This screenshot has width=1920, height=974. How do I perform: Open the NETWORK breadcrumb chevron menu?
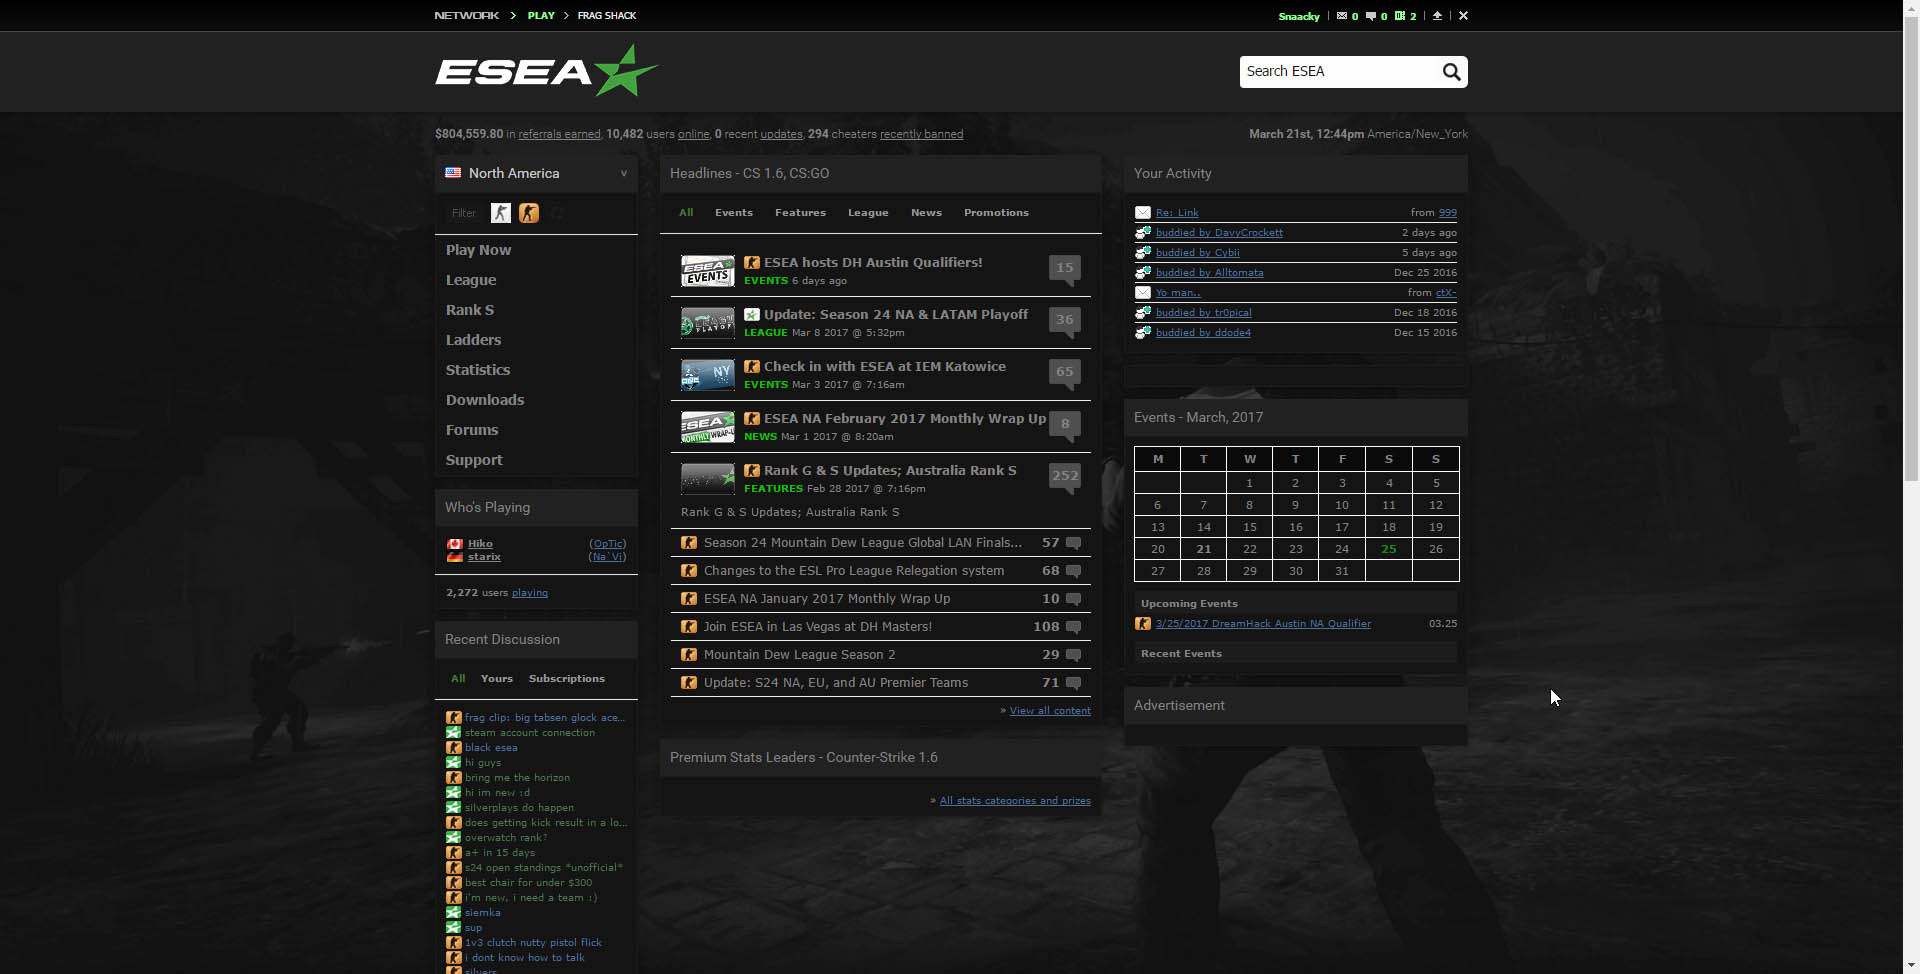click(511, 15)
